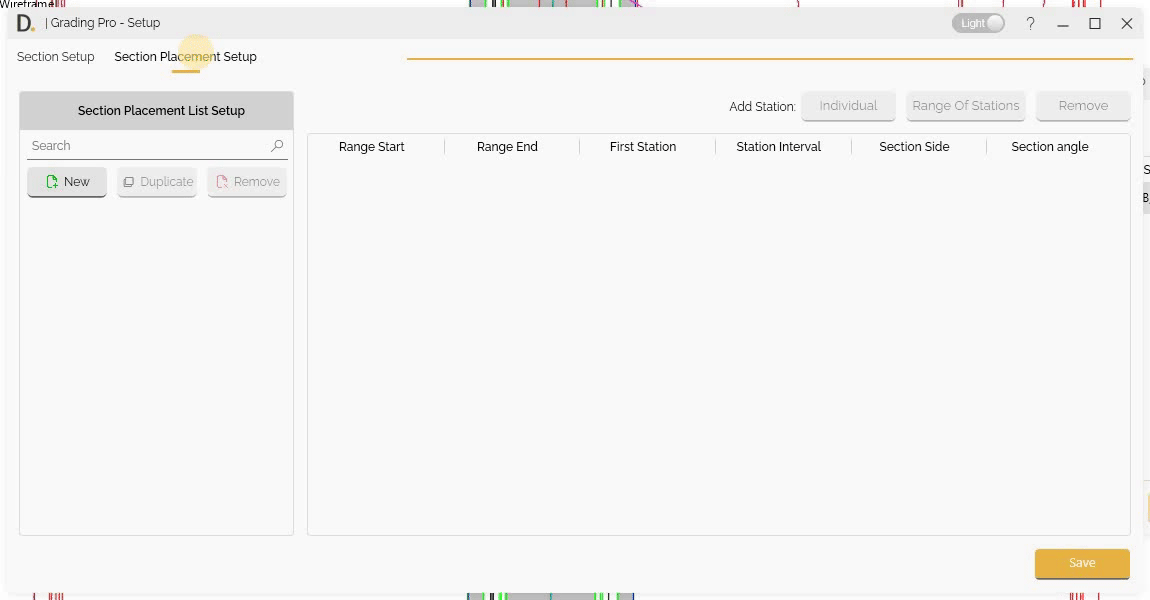Image resolution: width=1150 pixels, height=600 pixels.
Task: Click the Section Side column header
Action: click(913, 146)
